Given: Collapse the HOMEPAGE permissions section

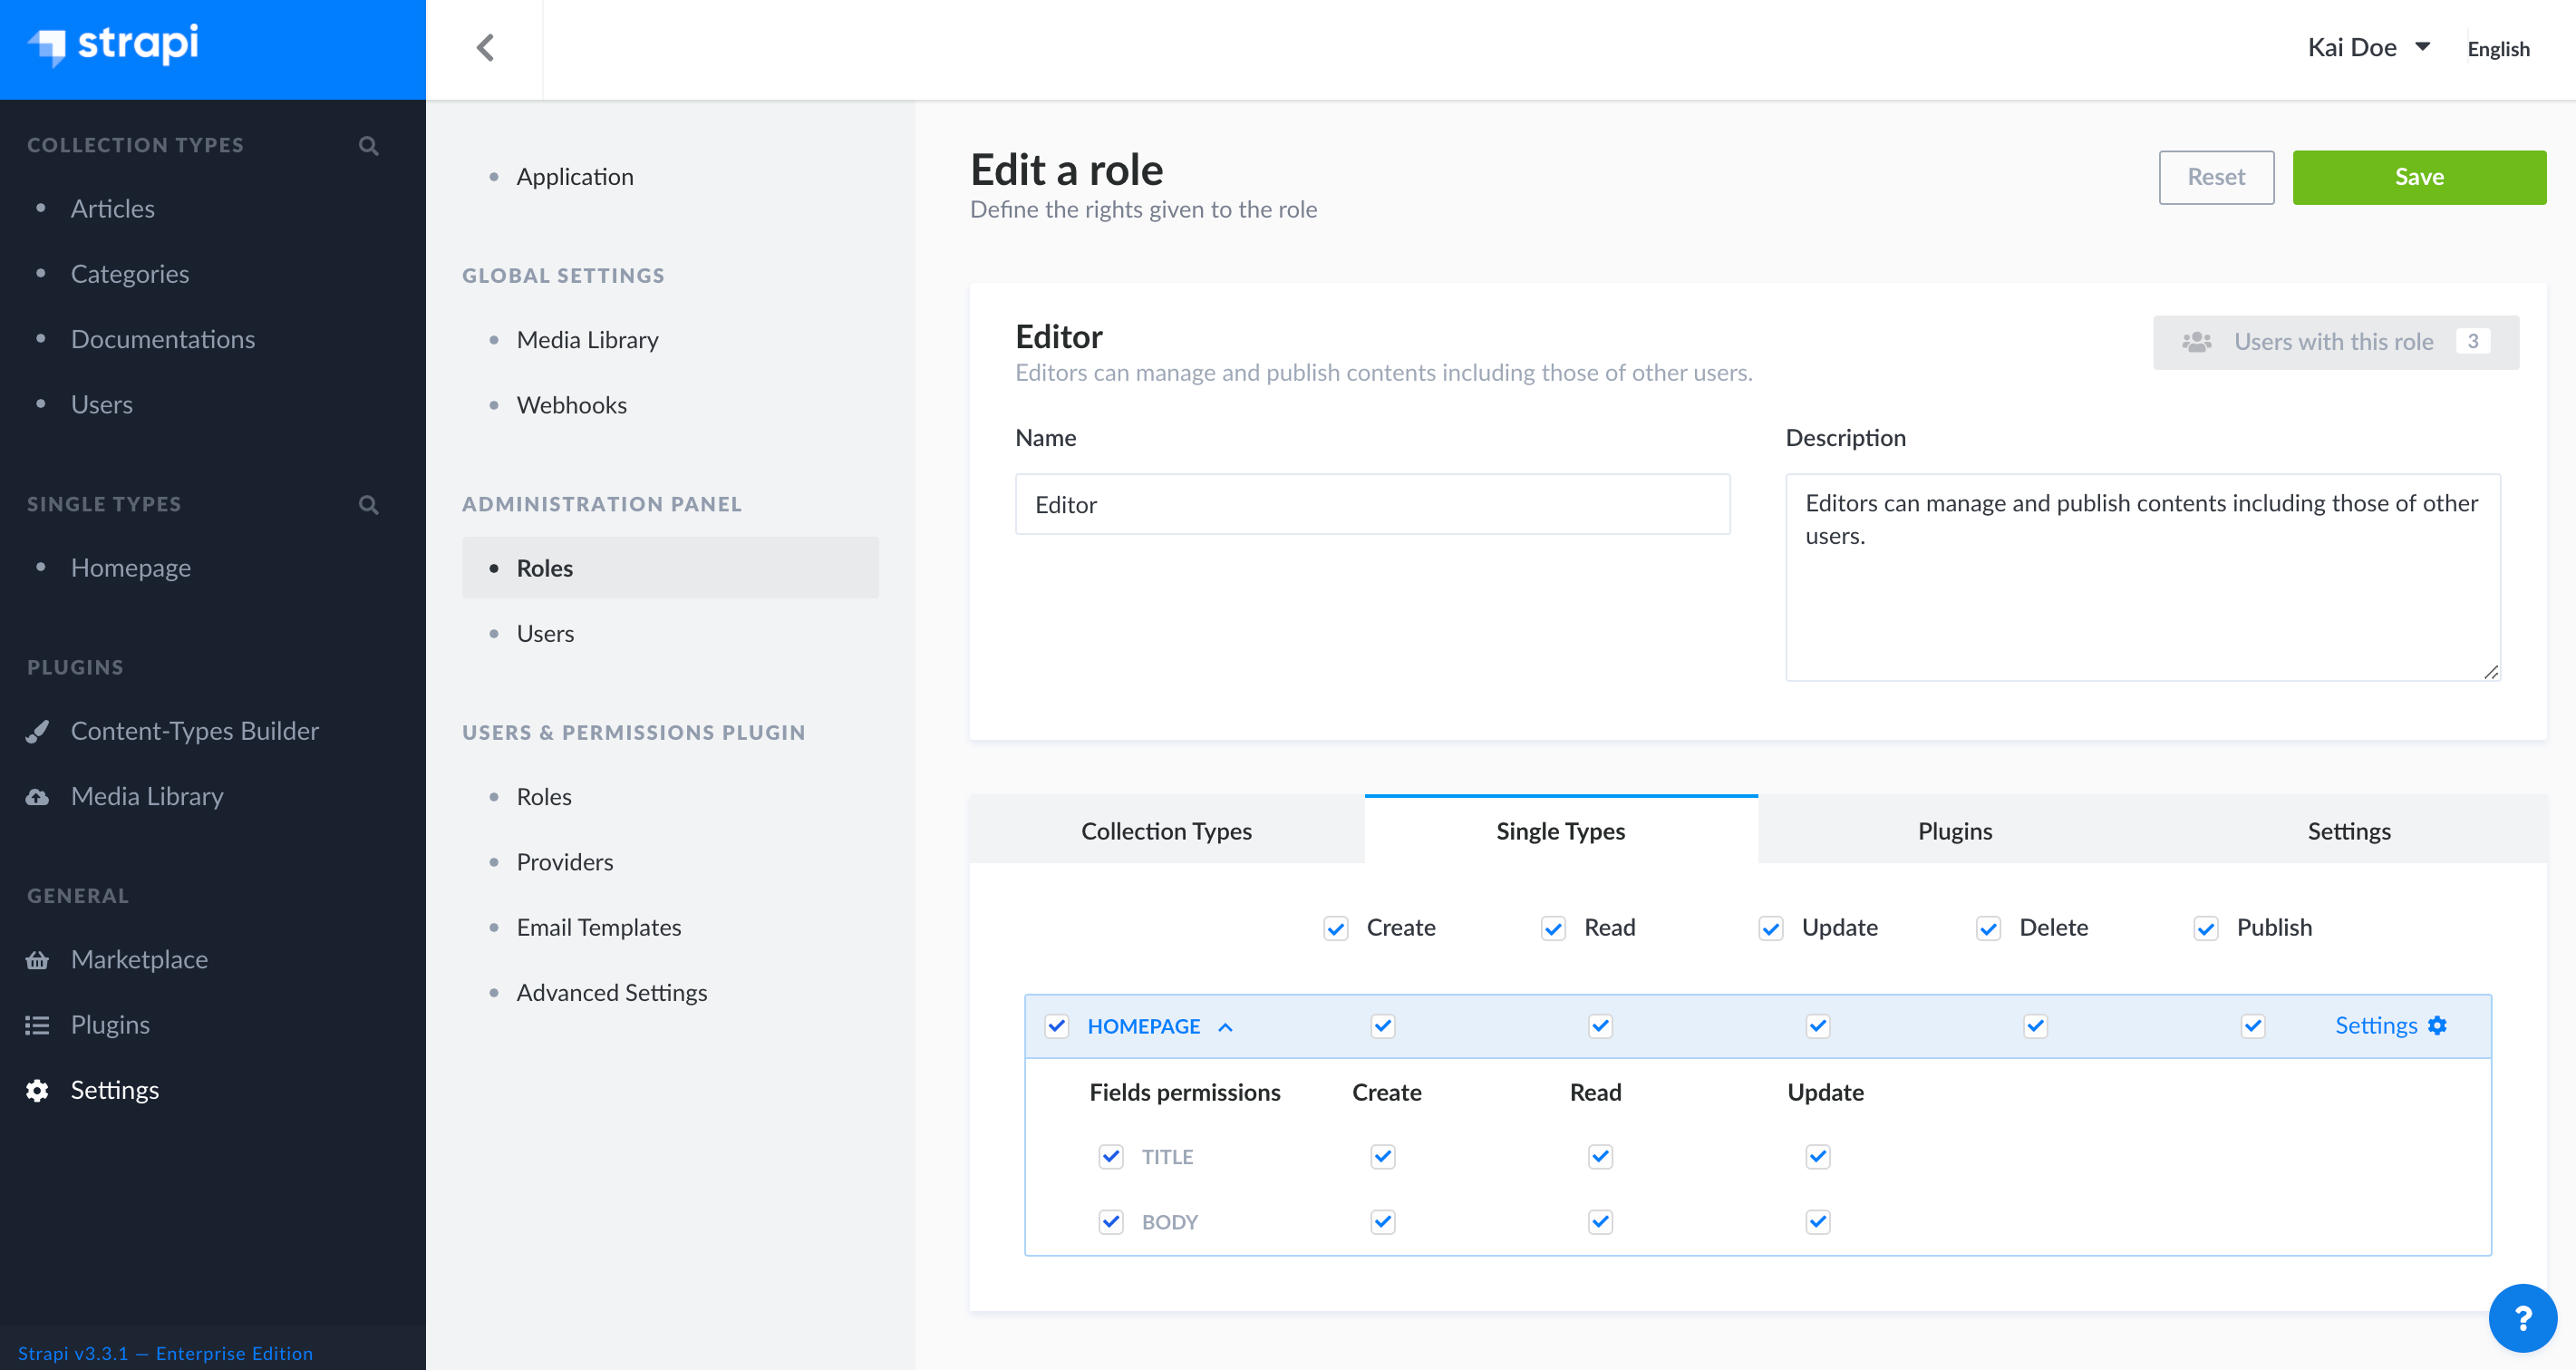Looking at the screenshot, I should coord(1226,1026).
